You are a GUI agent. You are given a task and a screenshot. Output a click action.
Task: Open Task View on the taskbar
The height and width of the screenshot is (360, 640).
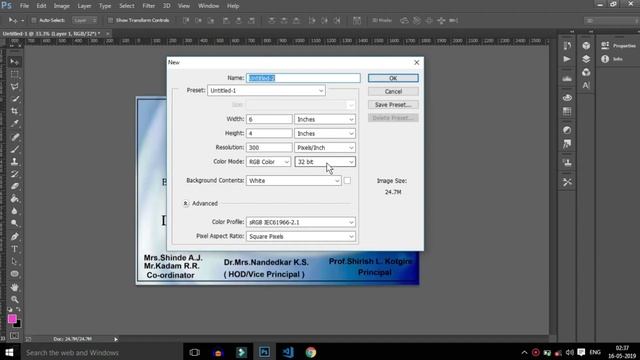click(195, 352)
